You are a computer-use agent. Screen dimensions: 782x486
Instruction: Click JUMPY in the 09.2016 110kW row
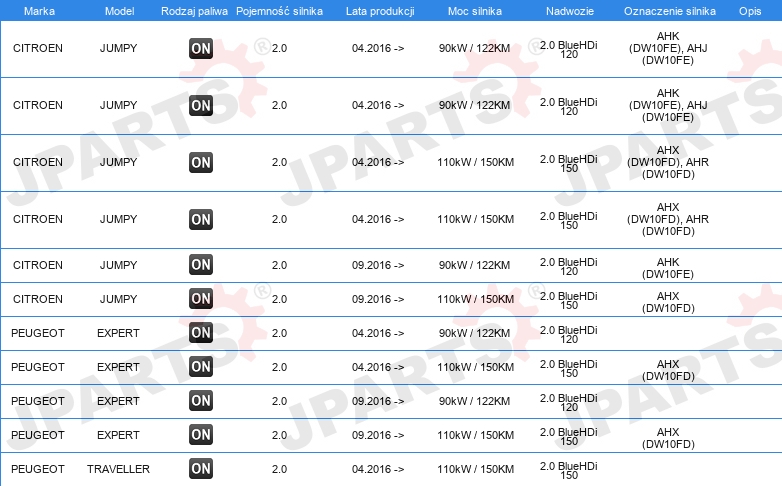pyautogui.click(x=118, y=299)
